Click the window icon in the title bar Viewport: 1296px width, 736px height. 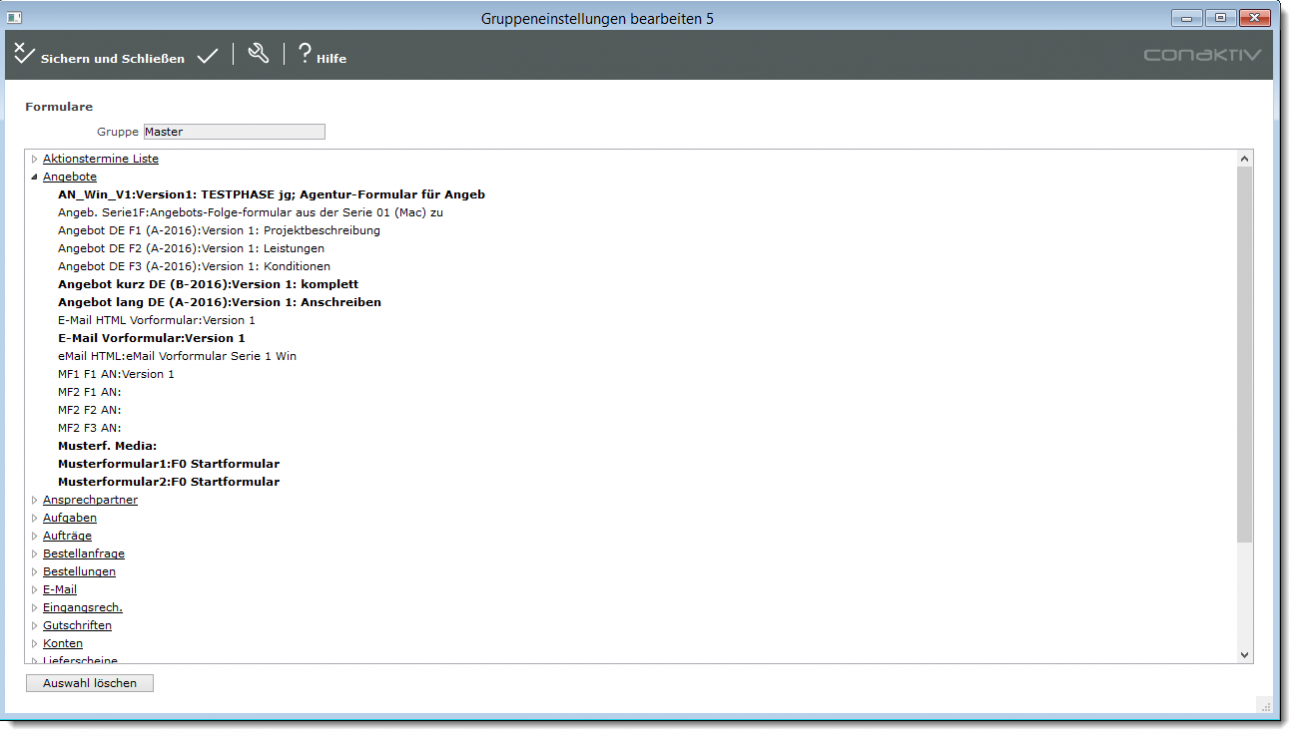(14, 18)
